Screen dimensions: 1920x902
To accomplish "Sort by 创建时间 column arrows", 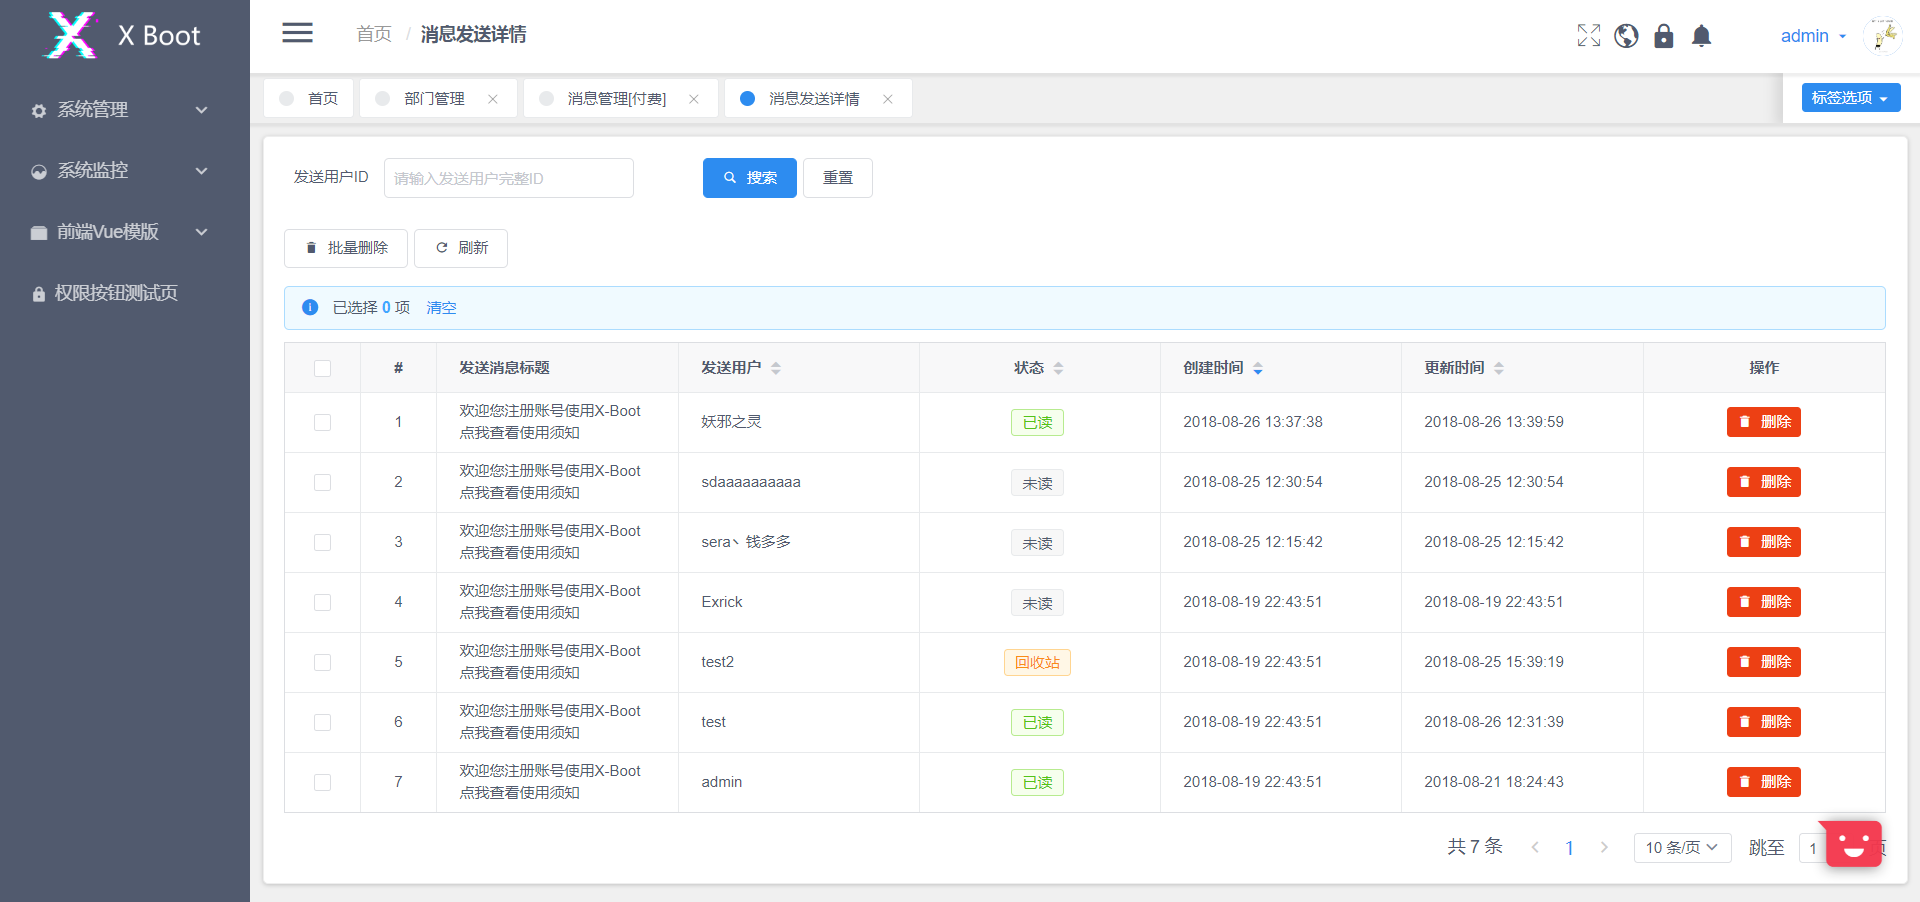I will pos(1258,368).
